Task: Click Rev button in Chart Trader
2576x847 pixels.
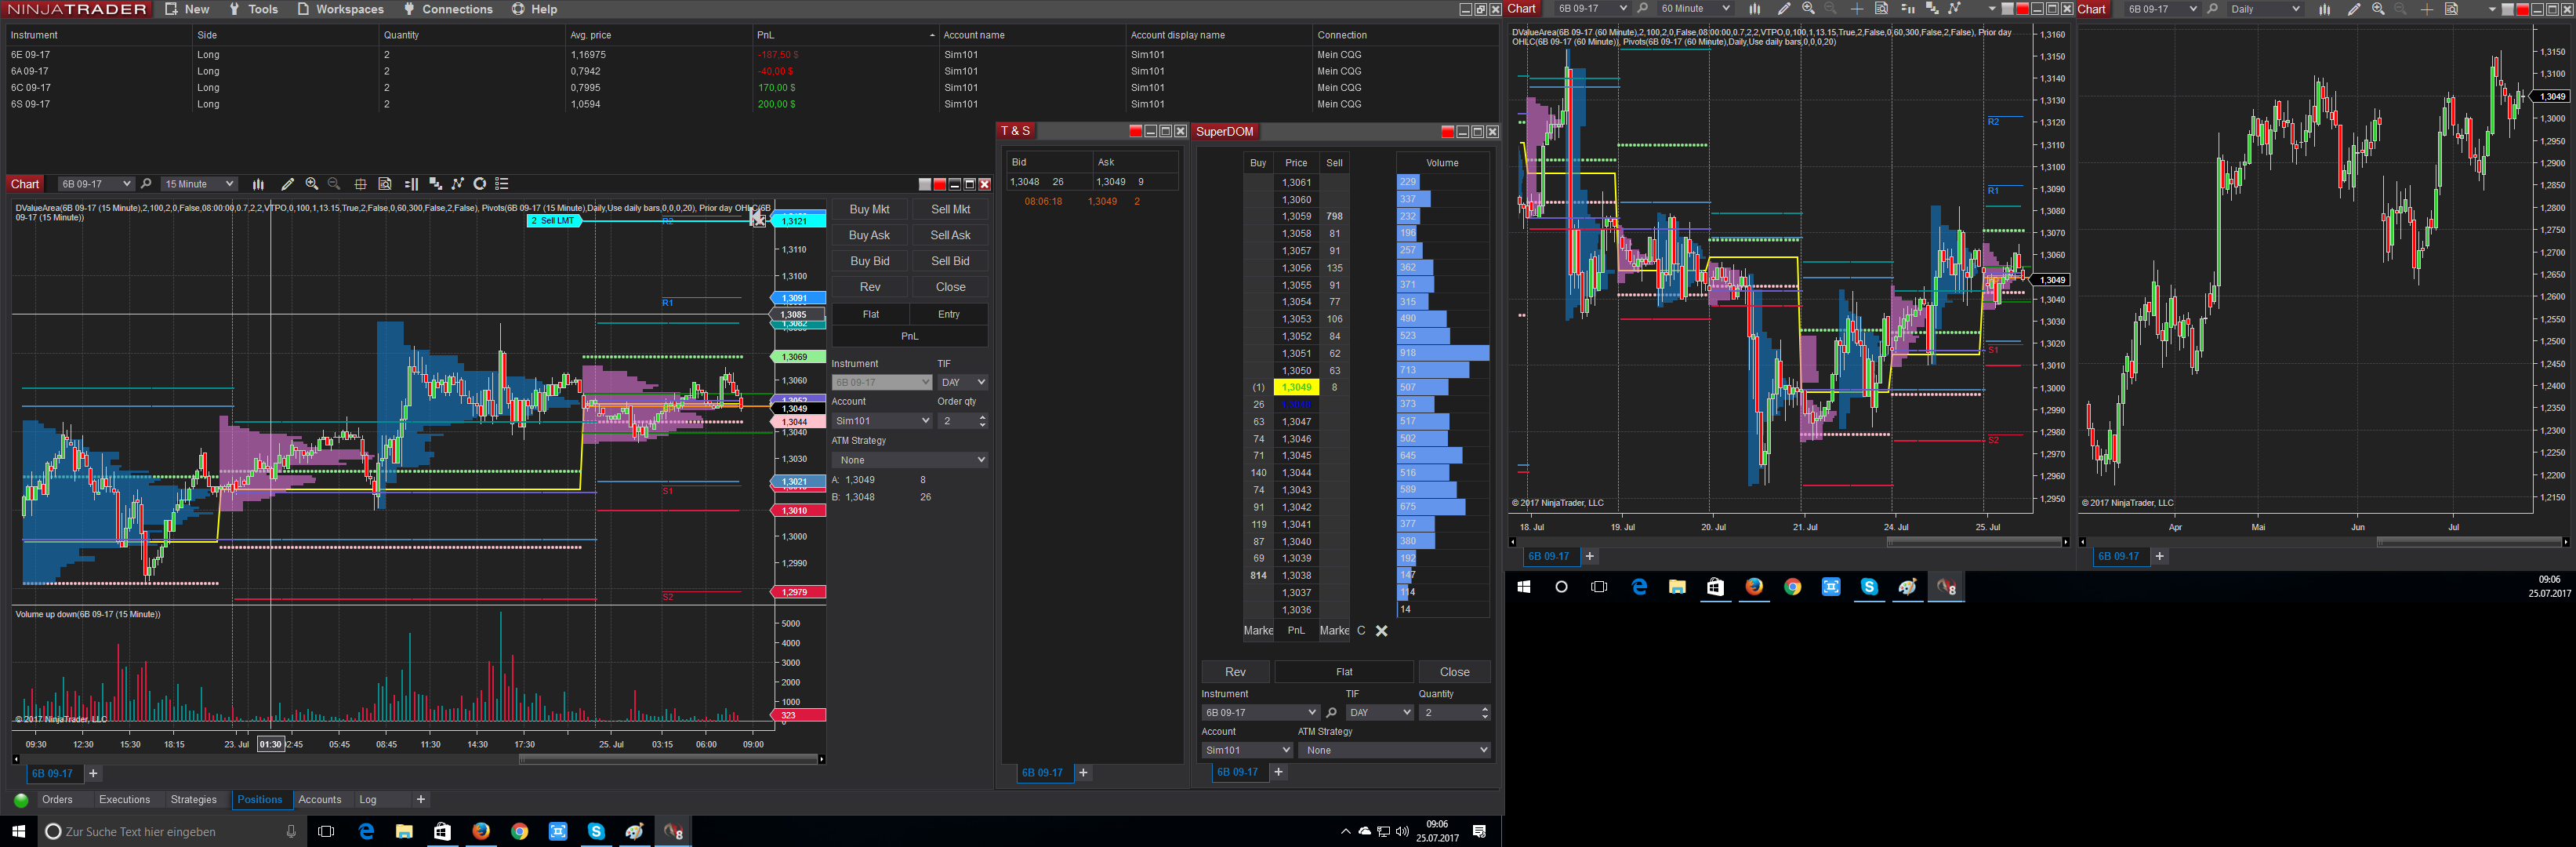Action: 869,287
